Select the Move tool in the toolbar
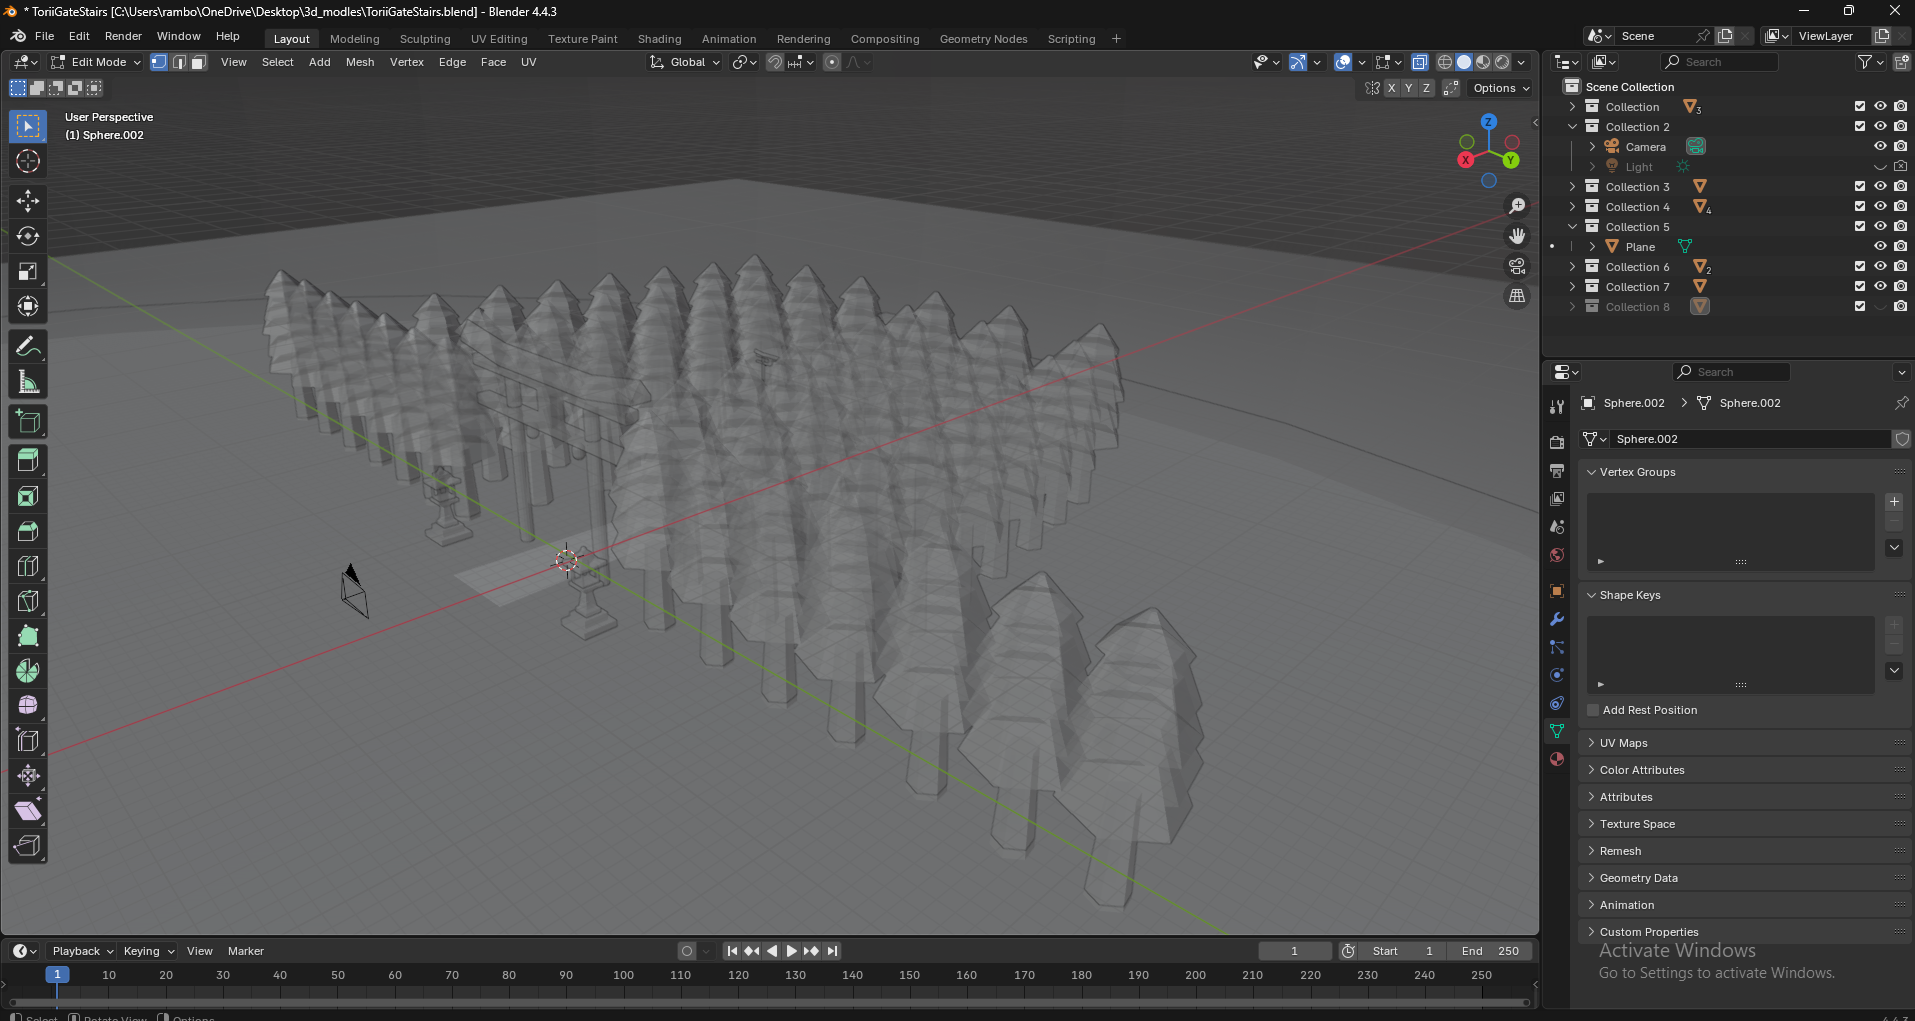1915x1021 pixels. (28, 201)
